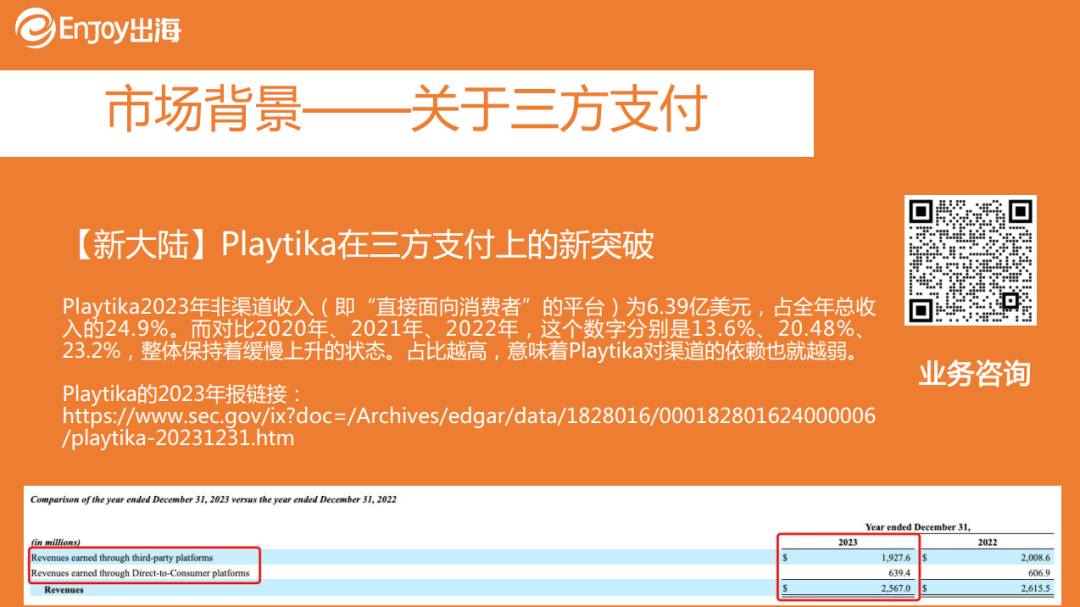Click 'Year ended December 31,' table header
1080x607 pixels.
click(x=917, y=527)
